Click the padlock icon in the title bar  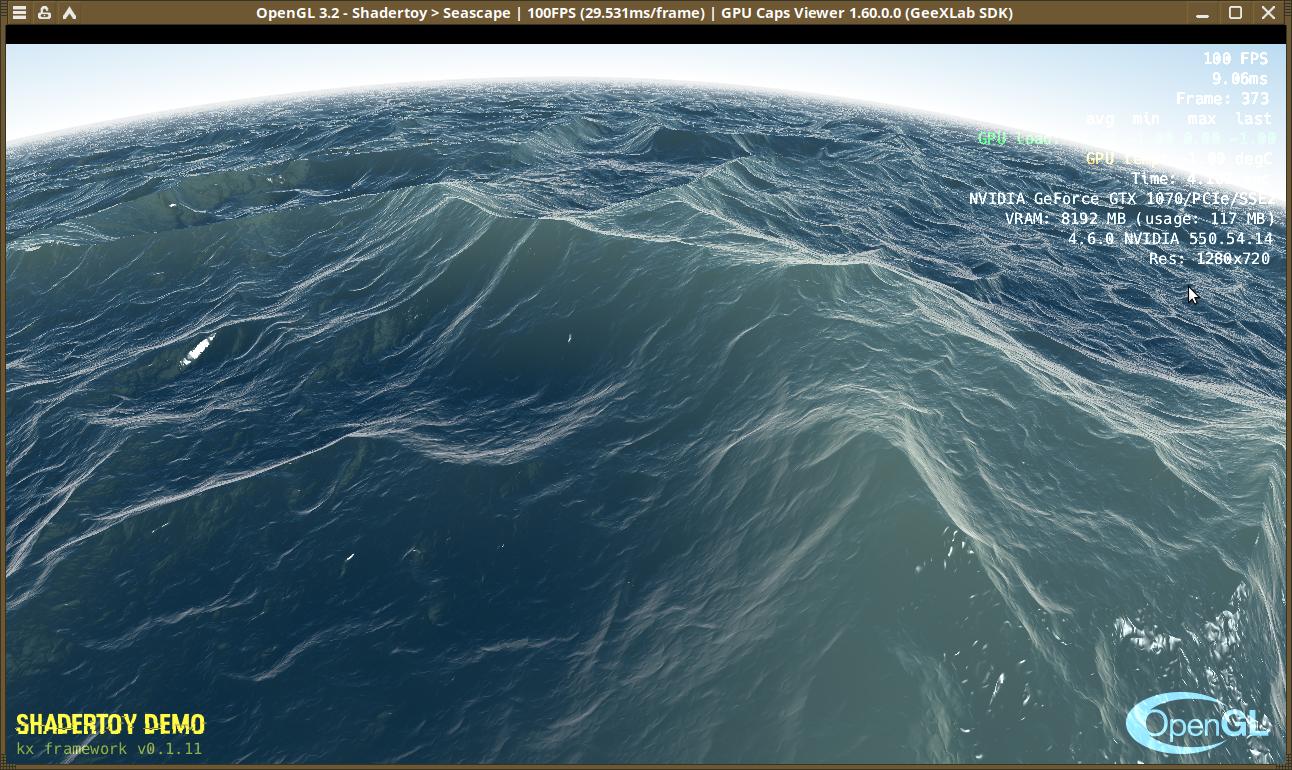click(x=44, y=13)
